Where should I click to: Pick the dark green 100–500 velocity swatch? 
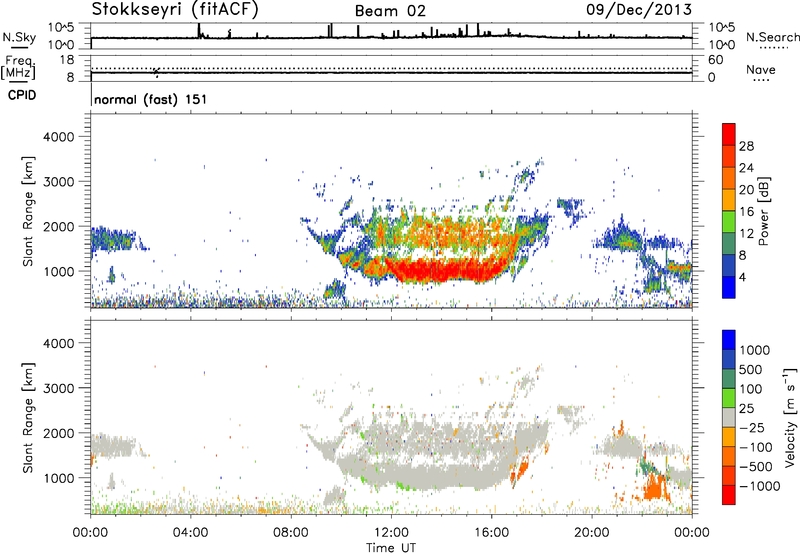(729, 379)
